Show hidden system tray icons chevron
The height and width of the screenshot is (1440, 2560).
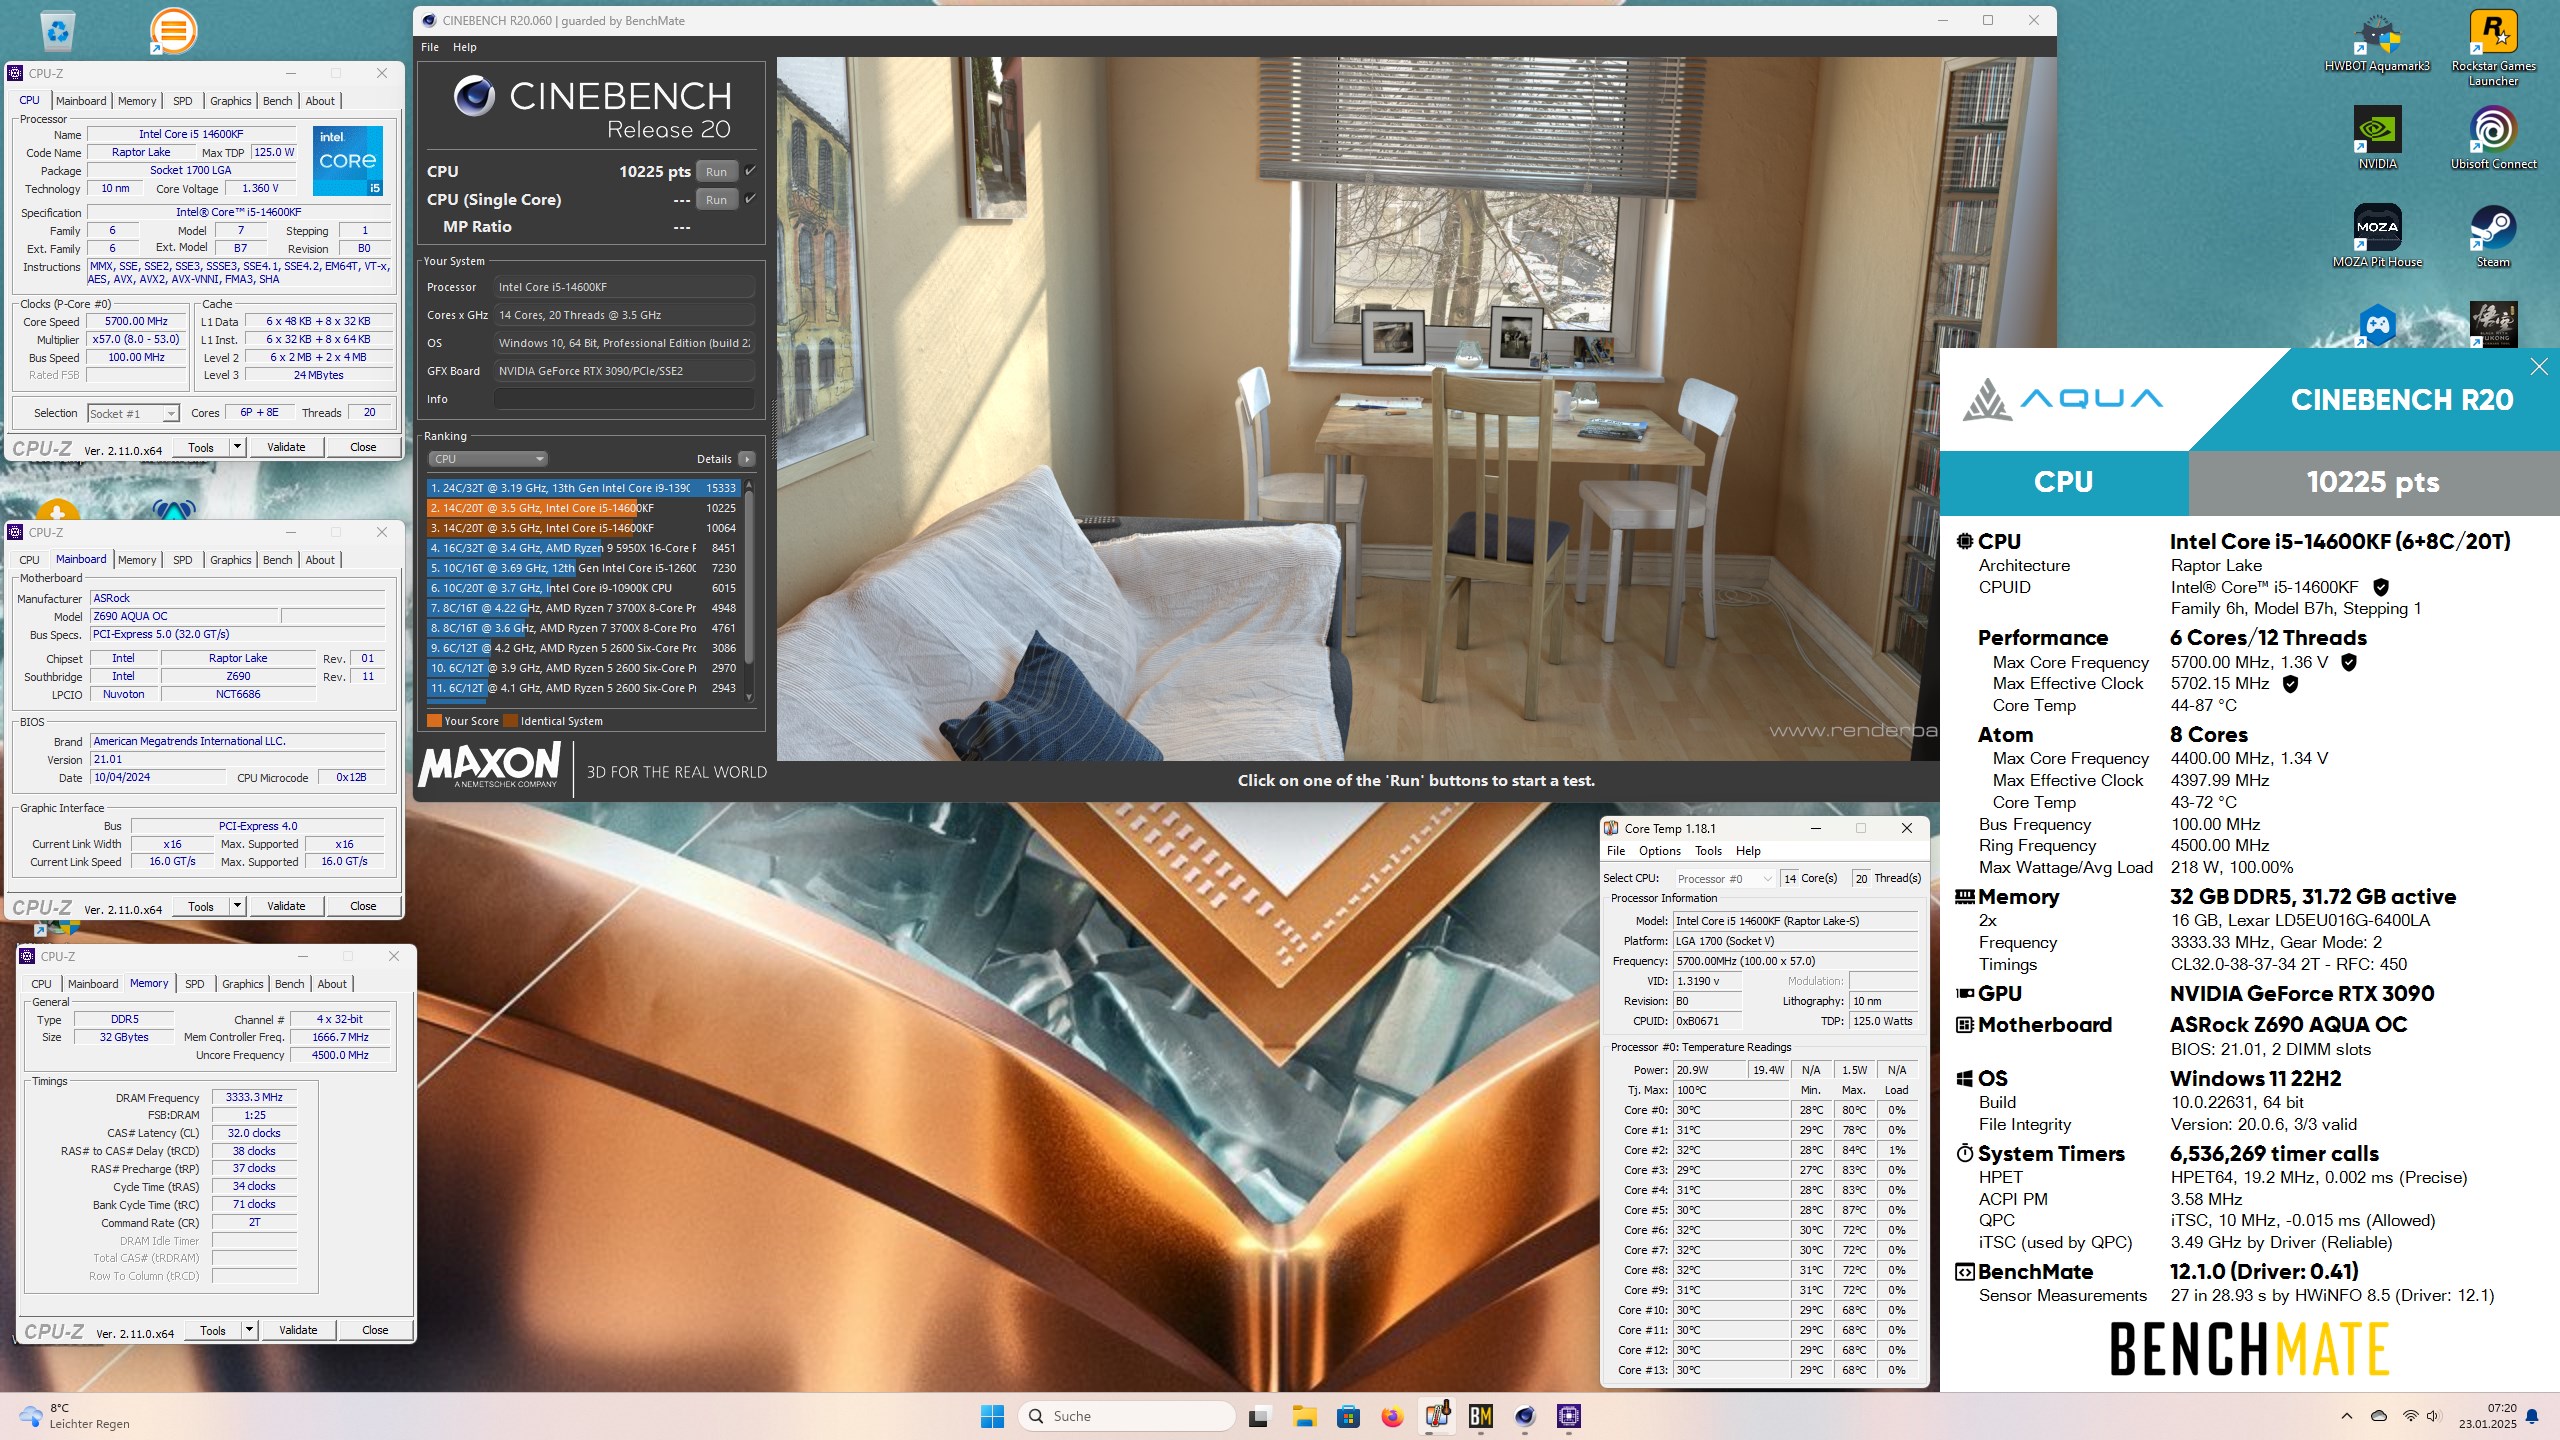(2346, 1416)
